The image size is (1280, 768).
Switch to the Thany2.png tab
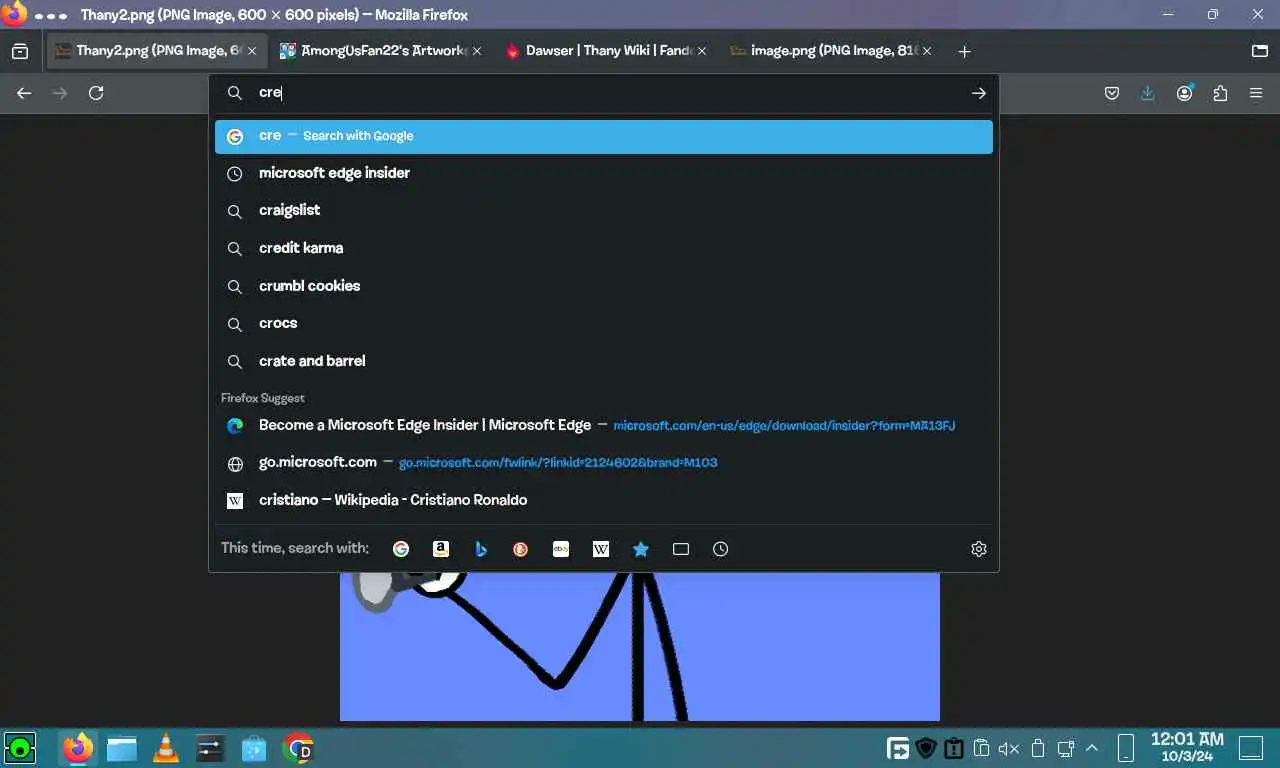pyautogui.click(x=157, y=51)
